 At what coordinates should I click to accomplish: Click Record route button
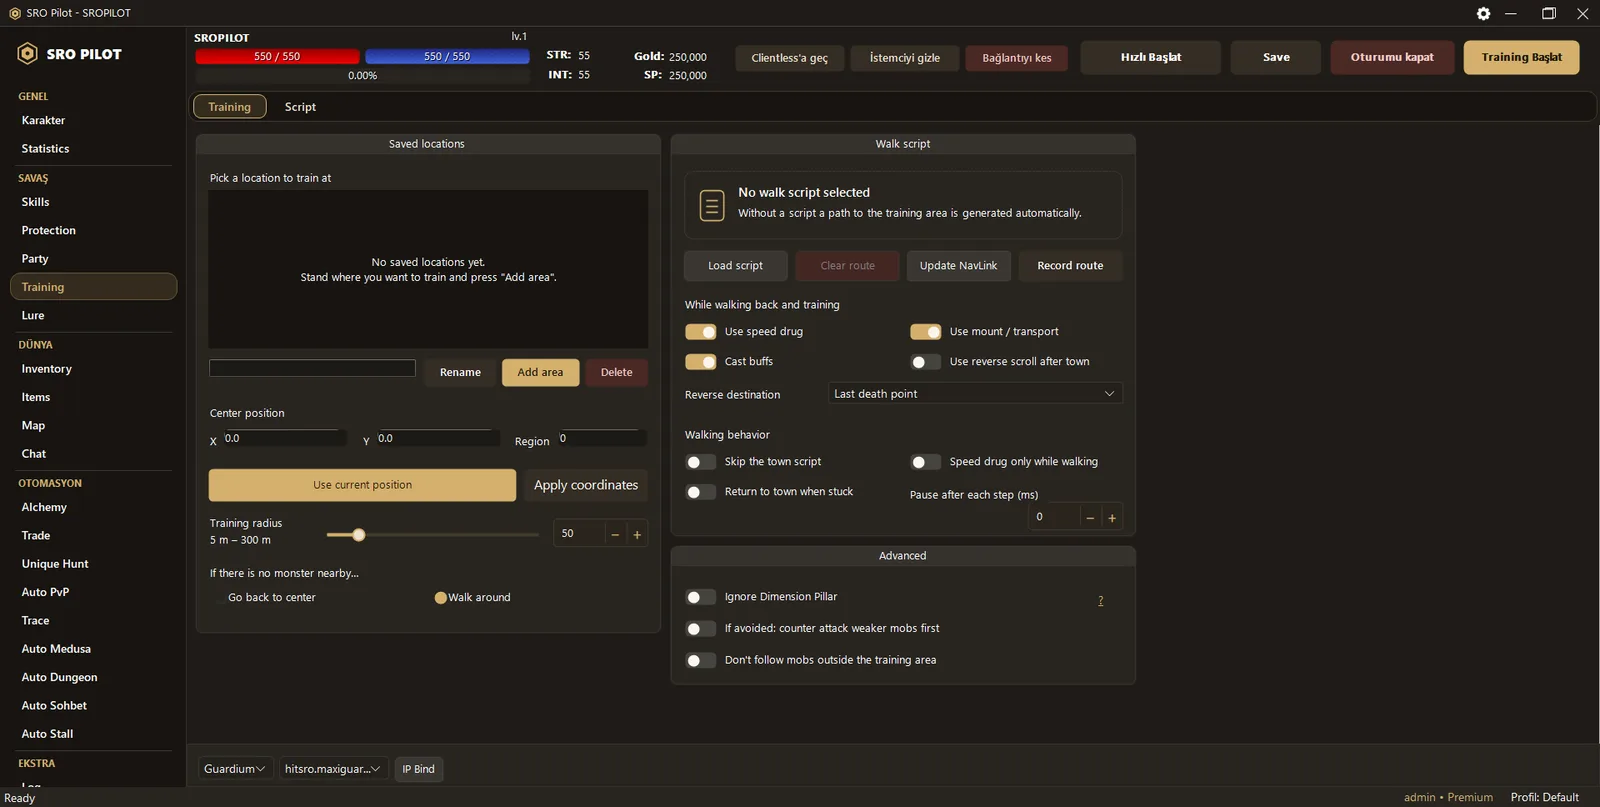tap(1070, 266)
